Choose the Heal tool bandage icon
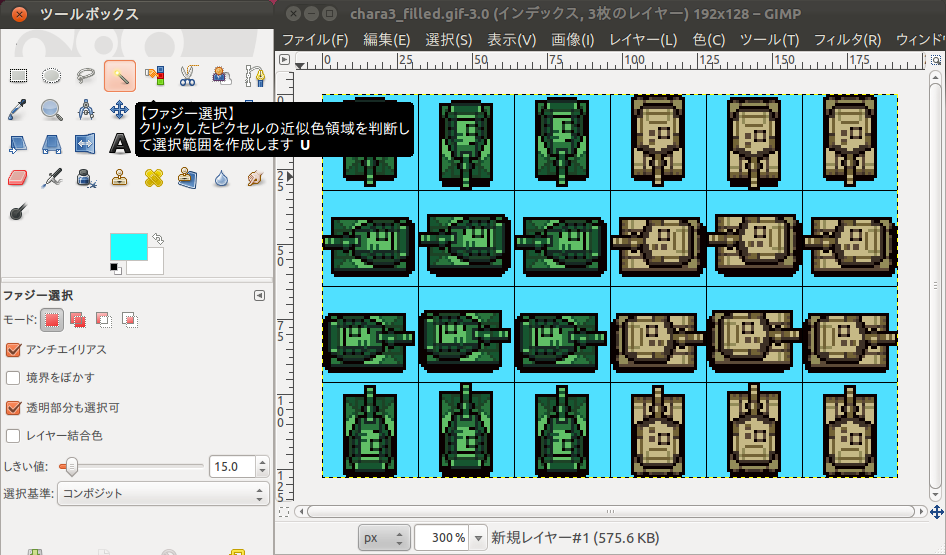This screenshot has width=946, height=555. 153,178
